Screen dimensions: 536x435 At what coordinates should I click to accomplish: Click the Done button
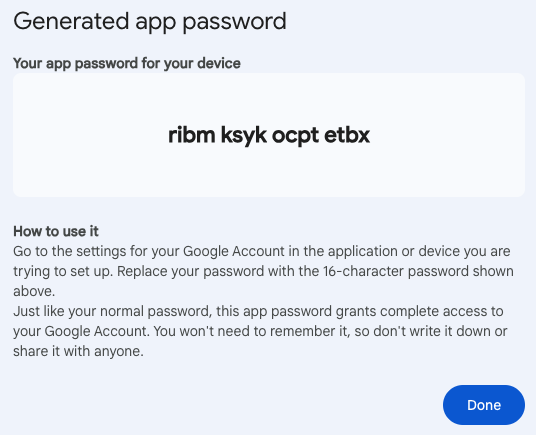pos(484,405)
